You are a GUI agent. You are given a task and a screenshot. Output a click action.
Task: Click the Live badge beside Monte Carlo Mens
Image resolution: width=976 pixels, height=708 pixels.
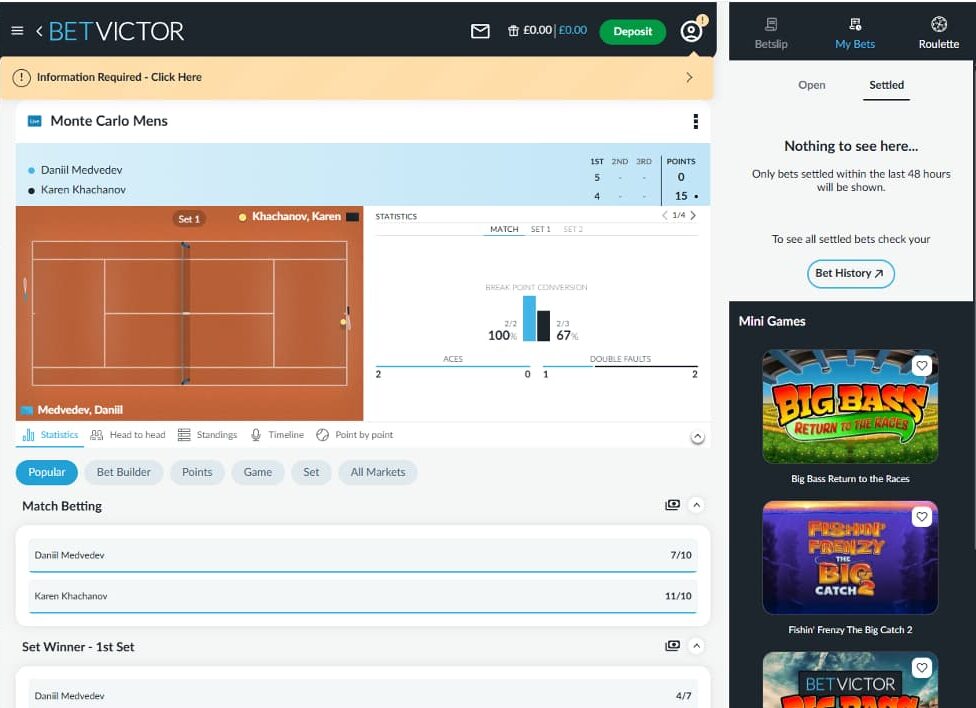pos(35,121)
